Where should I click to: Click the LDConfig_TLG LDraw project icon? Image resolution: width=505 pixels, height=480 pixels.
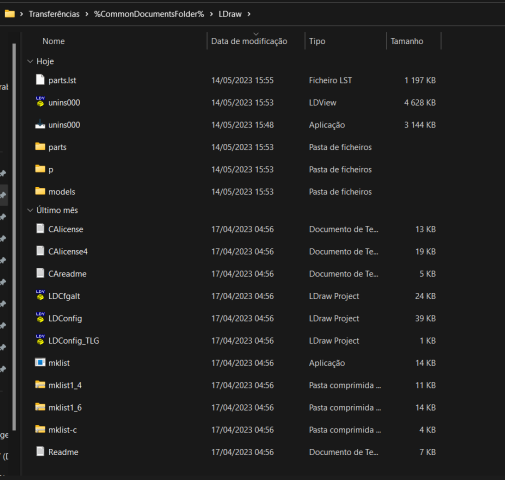(40, 340)
